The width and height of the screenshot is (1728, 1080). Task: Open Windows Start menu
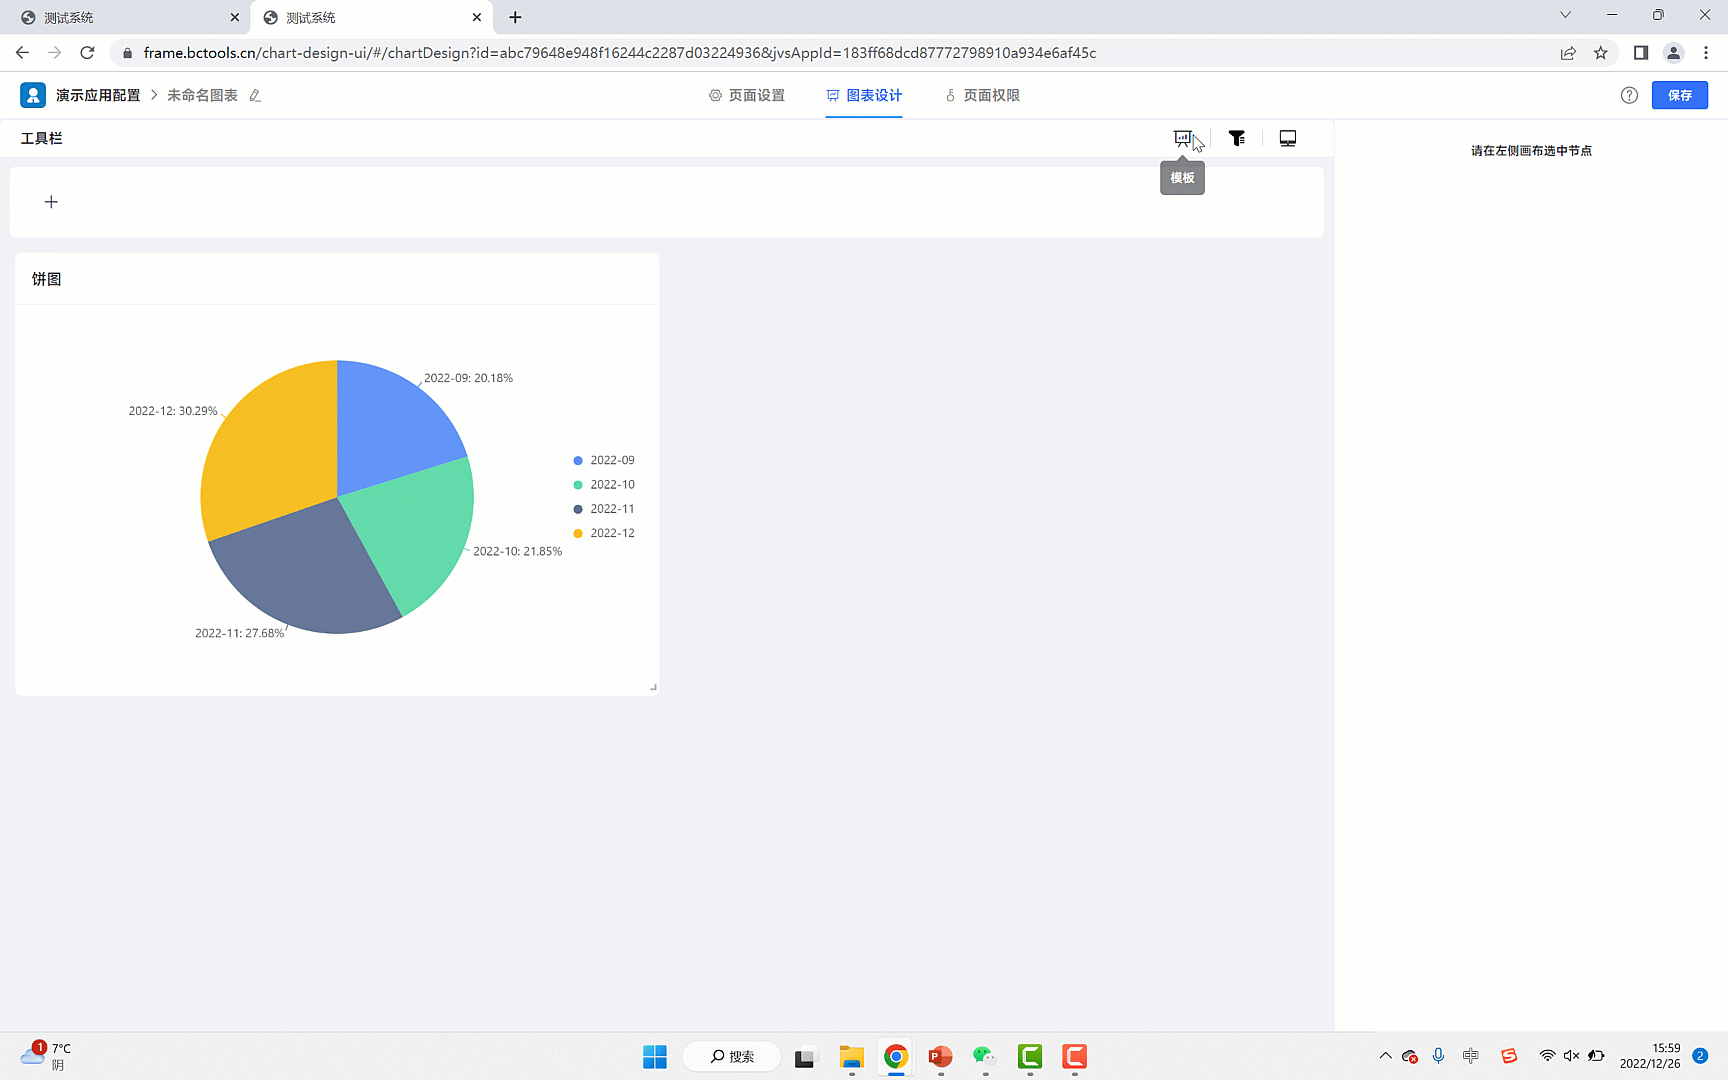tap(655, 1056)
